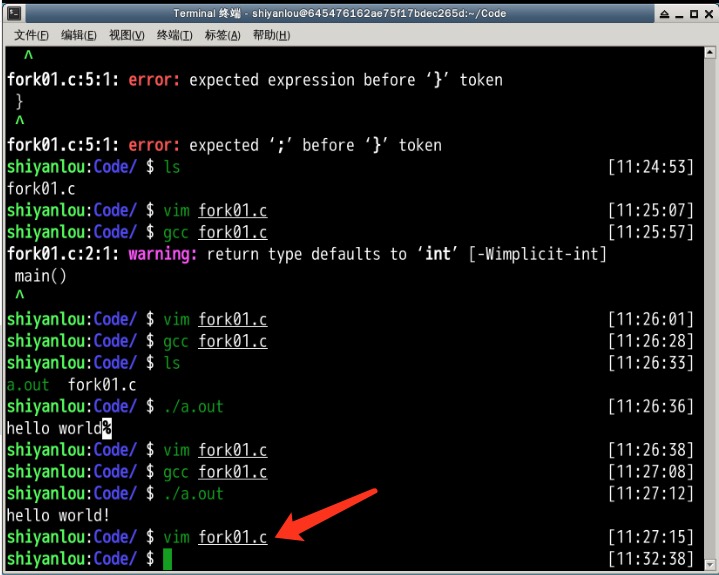Click the green cursor at the command prompt
This screenshot has height=575, width=719.
[167, 559]
